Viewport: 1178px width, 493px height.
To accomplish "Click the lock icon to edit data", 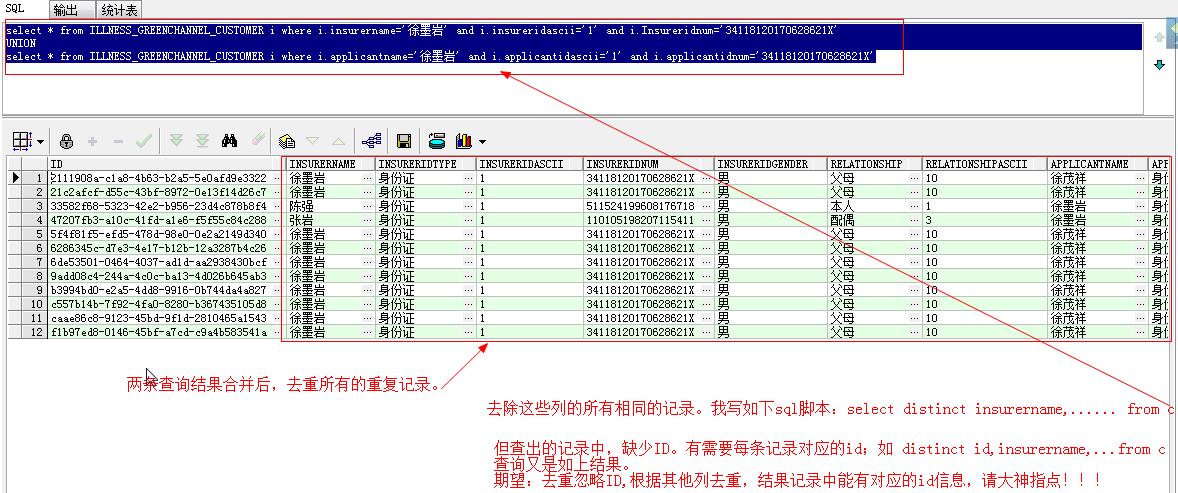I will [66, 141].
